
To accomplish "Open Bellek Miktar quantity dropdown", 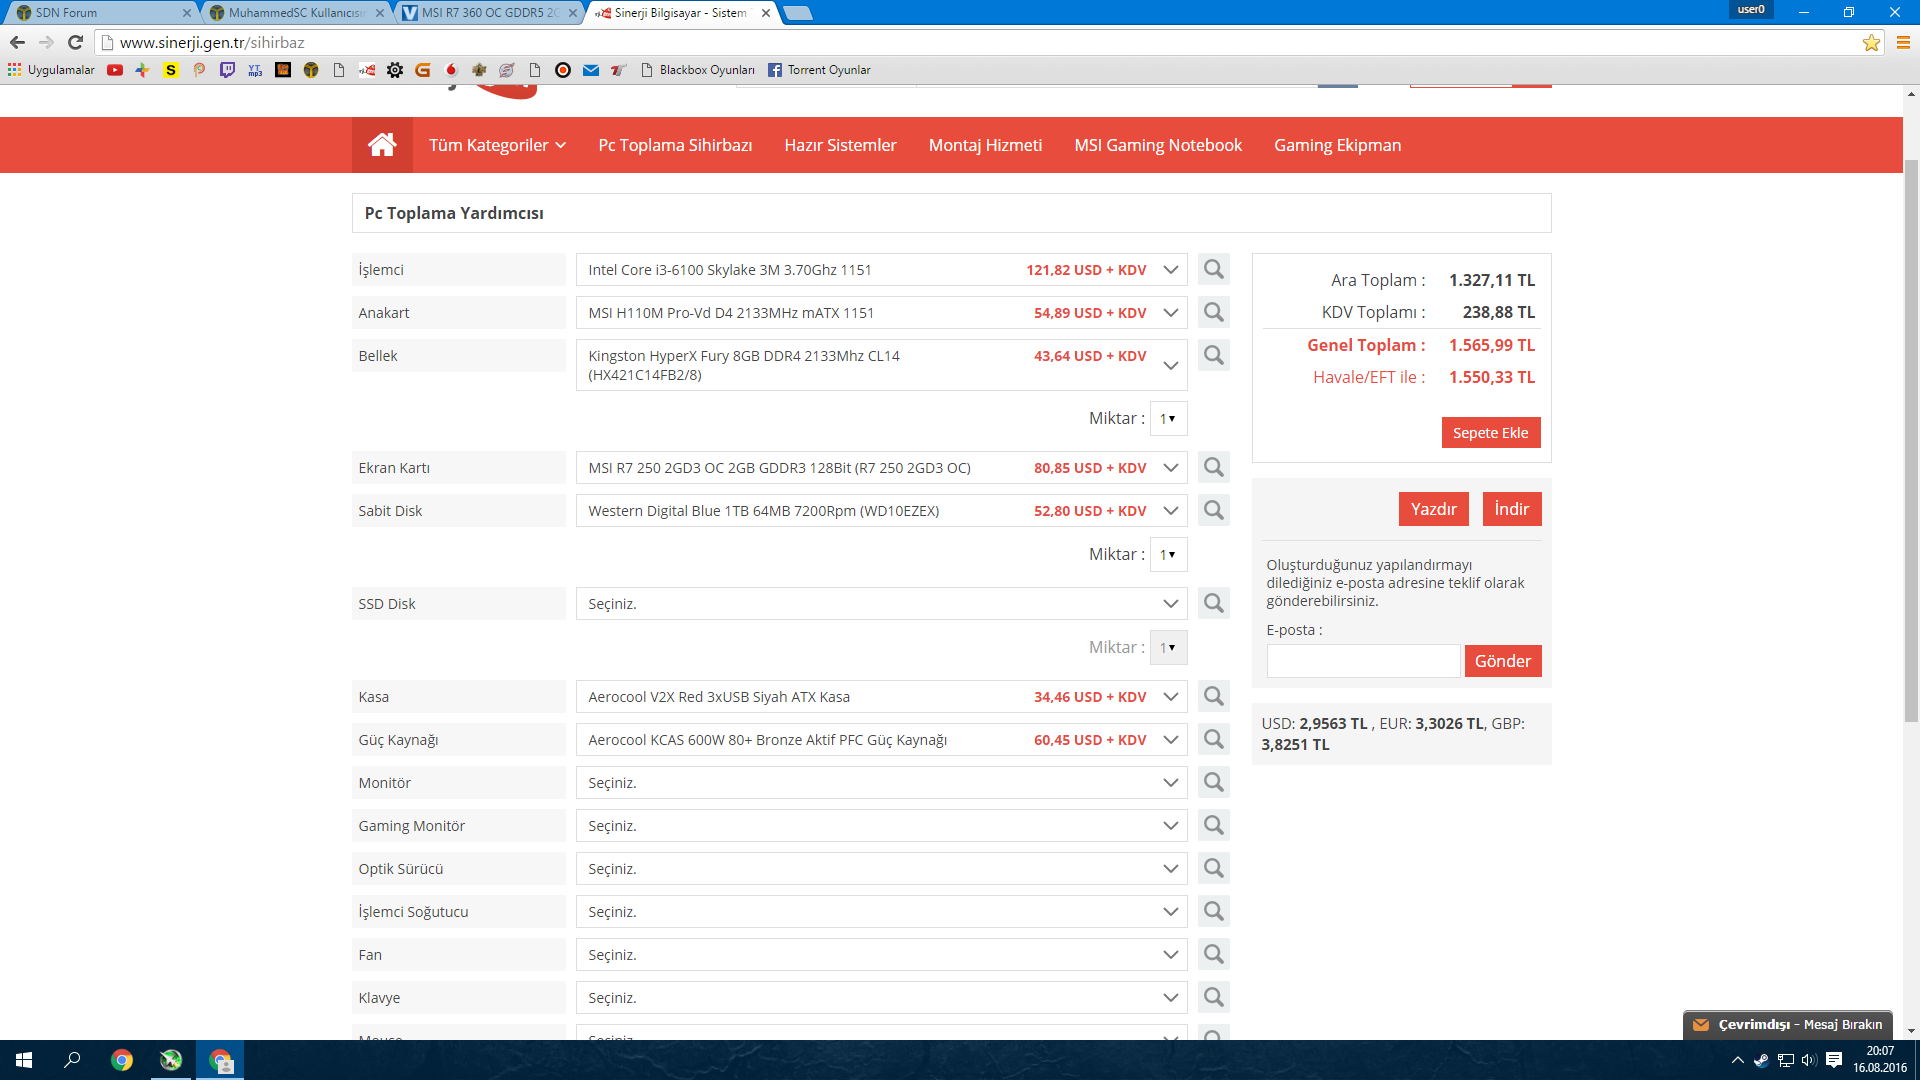I will [x=1168, y=419].
